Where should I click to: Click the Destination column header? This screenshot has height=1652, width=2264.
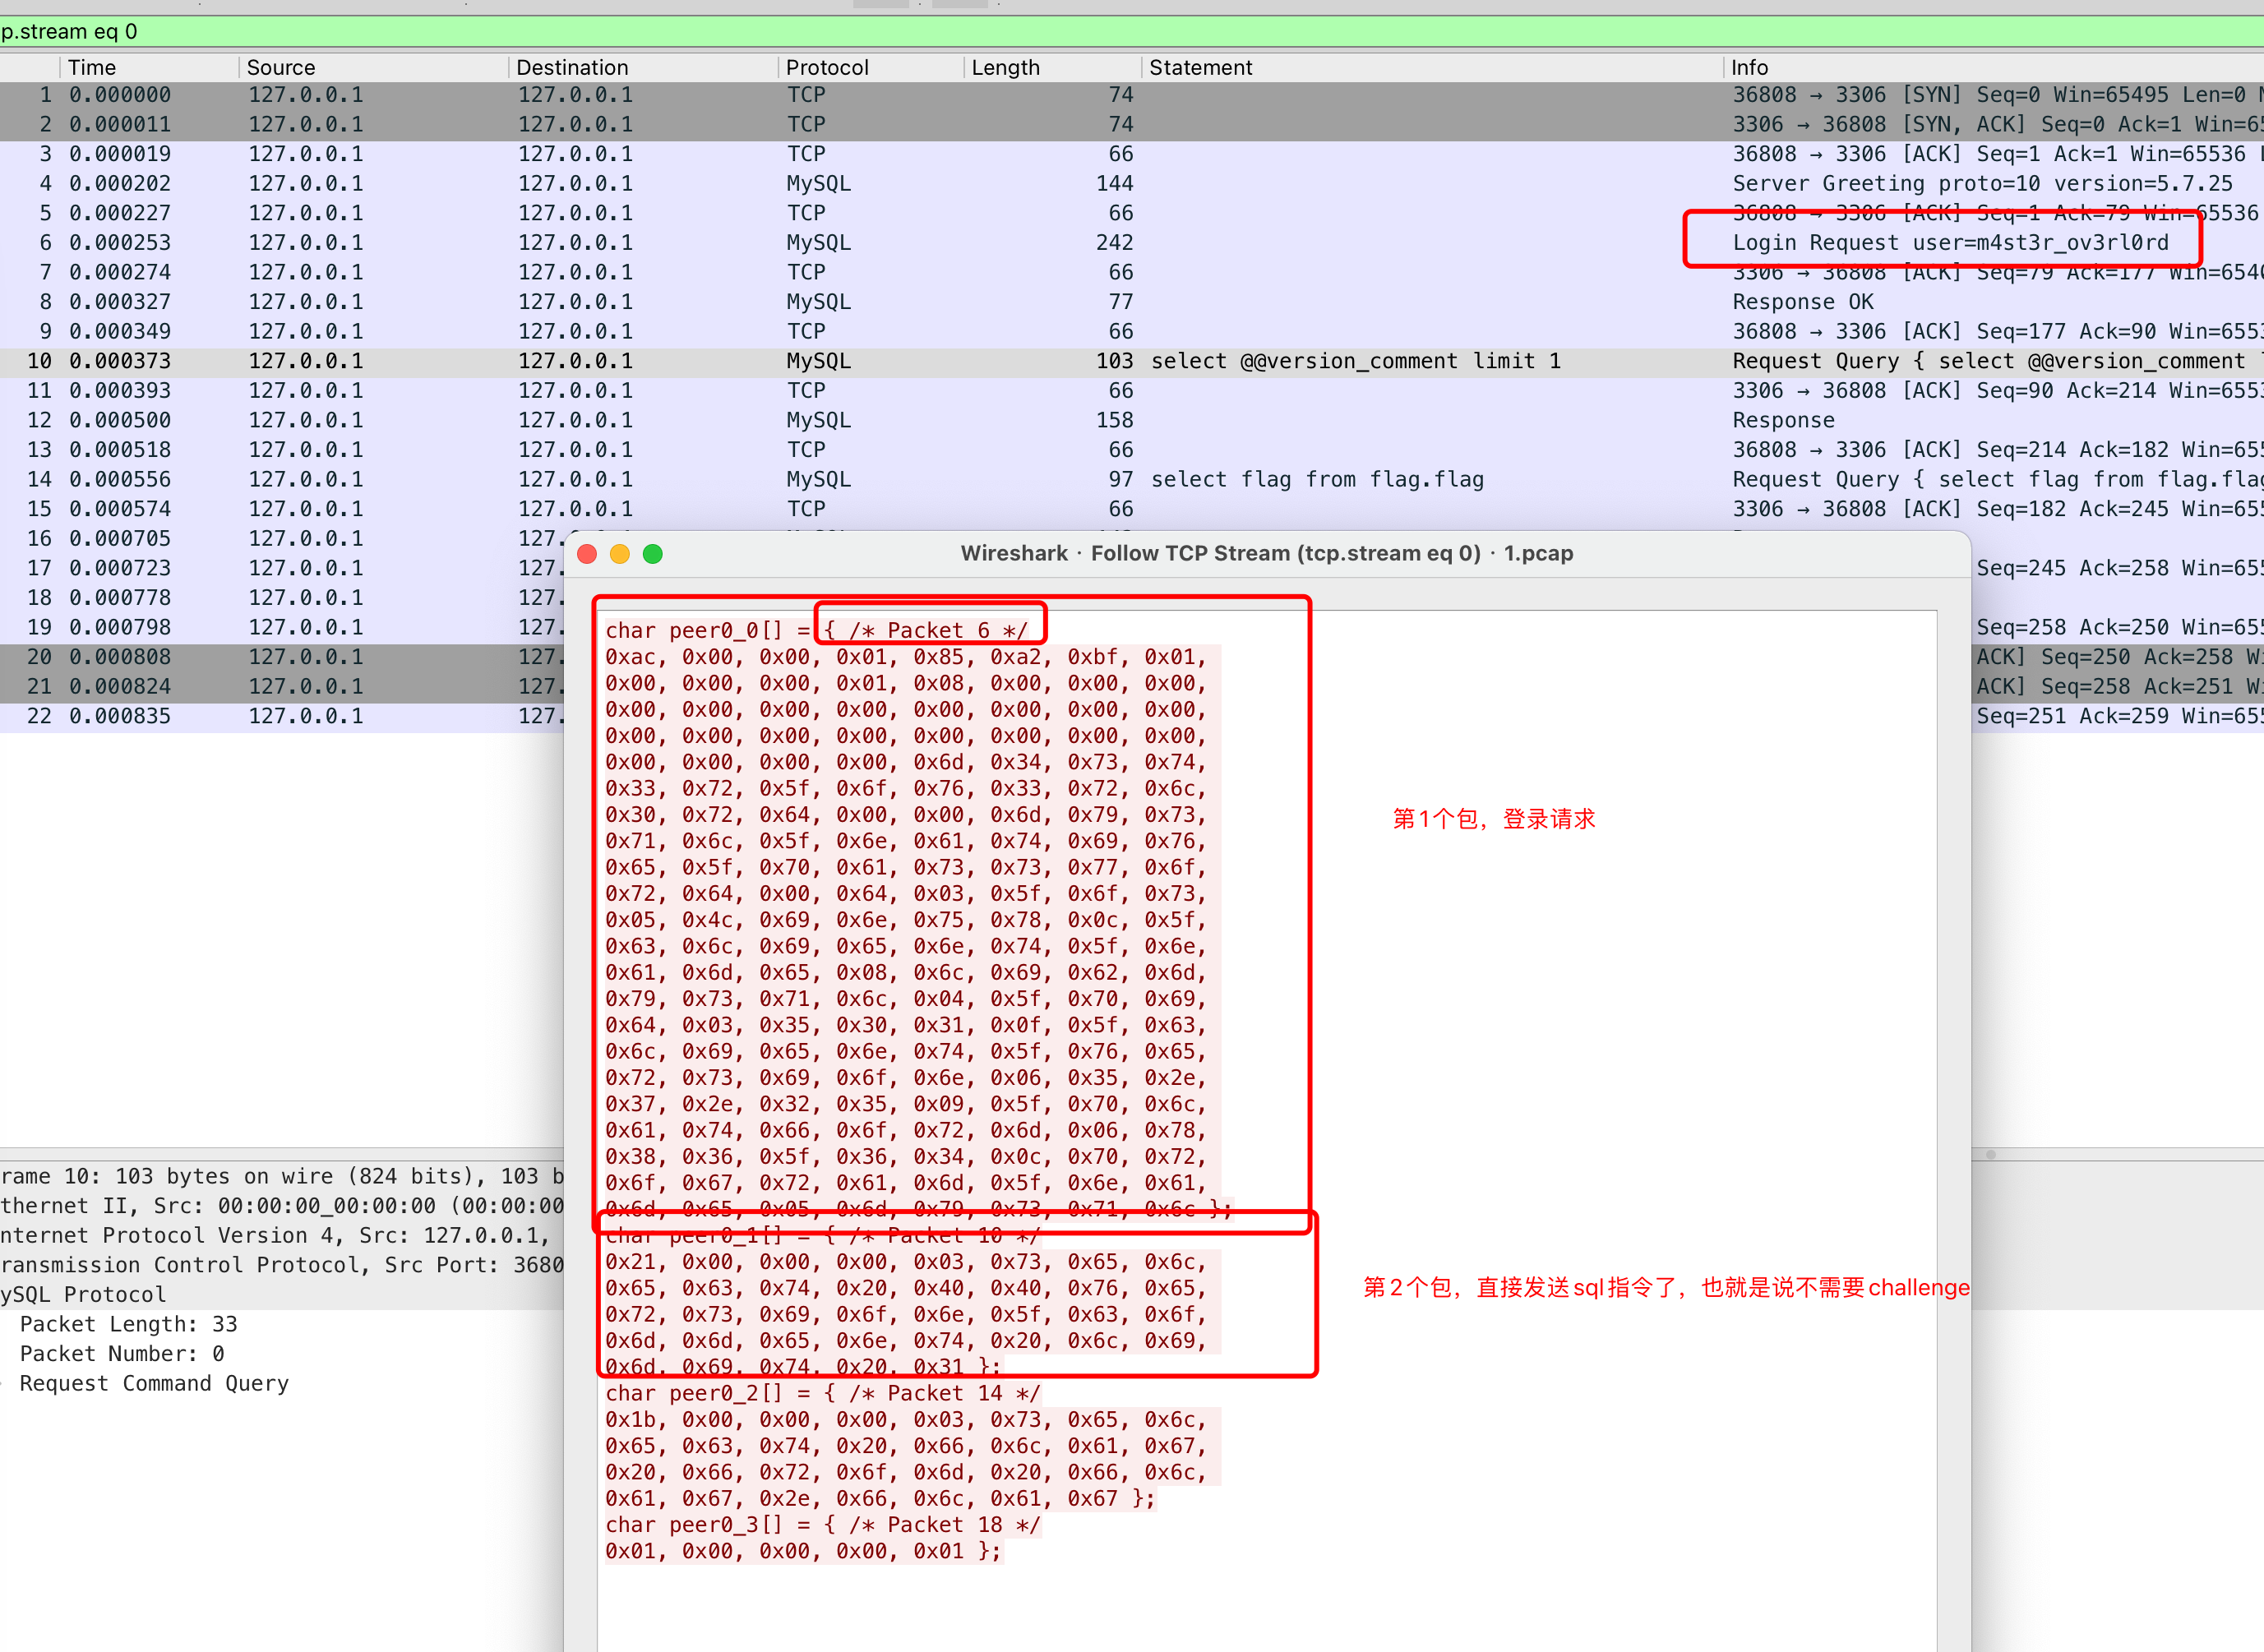tap(572, 67)
